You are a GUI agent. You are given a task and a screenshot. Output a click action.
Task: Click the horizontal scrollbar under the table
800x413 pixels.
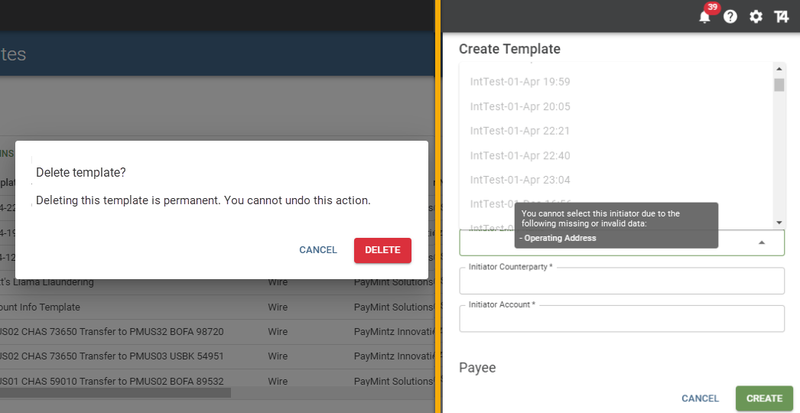point(115,392)
